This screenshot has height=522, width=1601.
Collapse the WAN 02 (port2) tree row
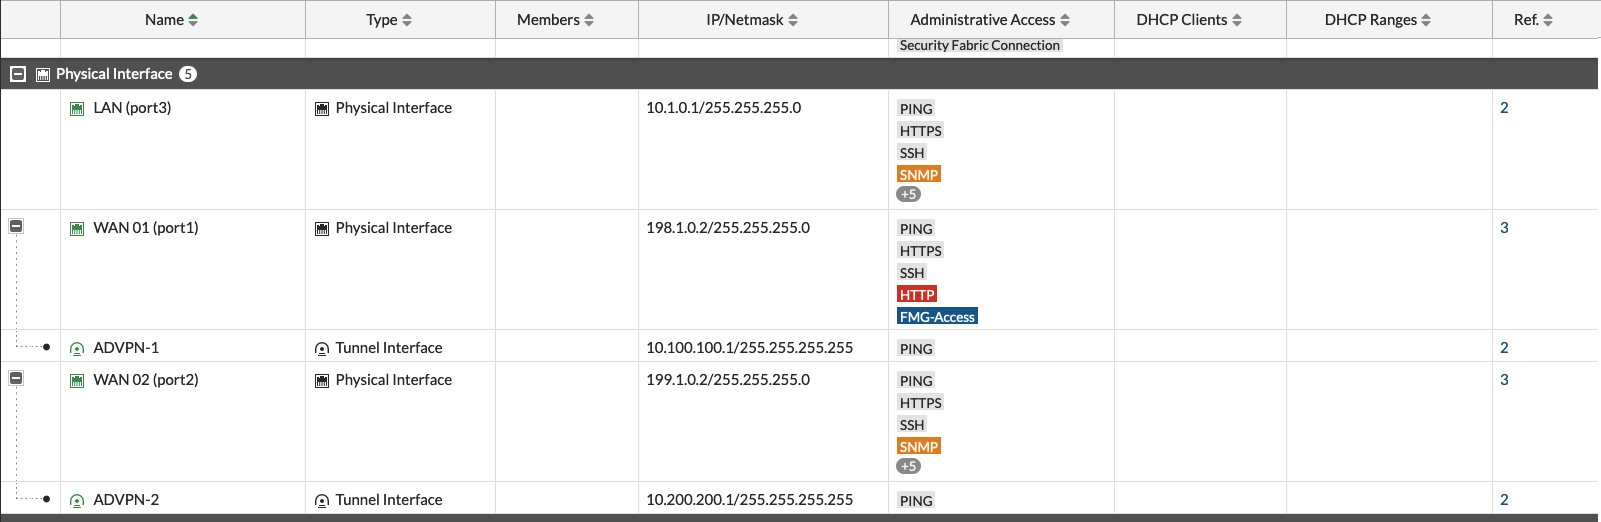pos(16,378)
